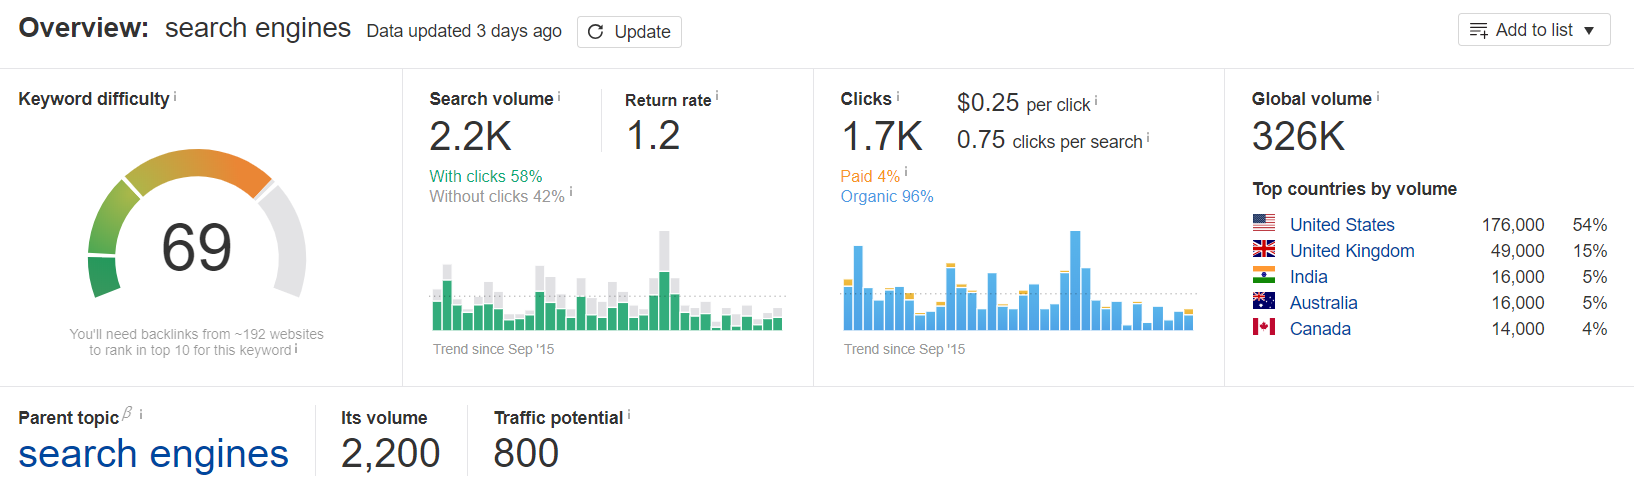Click the Update refresh button
This screenshot has width=1634, height=485.
coord(629,32)
